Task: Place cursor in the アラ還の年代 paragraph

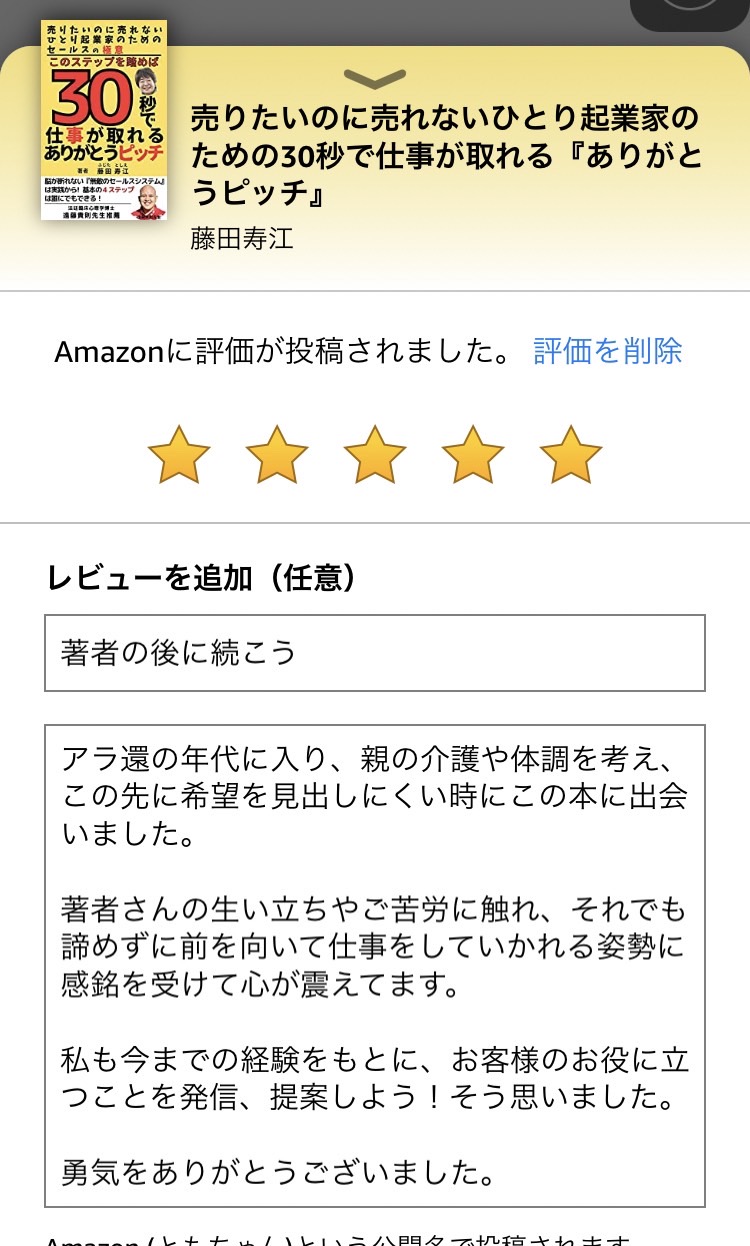Action: (375, 796)
